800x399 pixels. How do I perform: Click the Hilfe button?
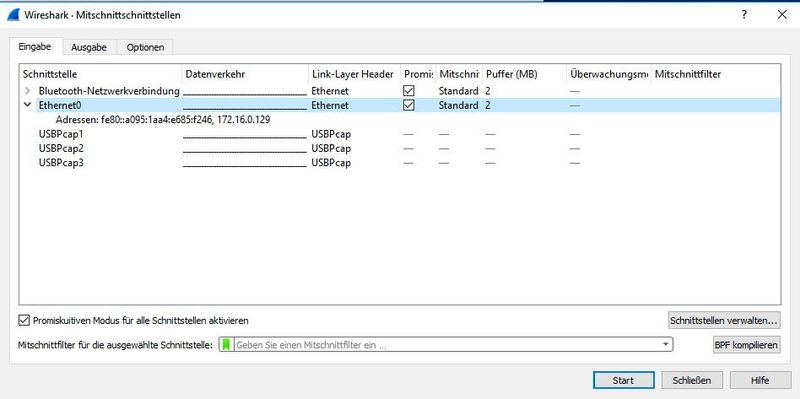pyautogui.click(x=760, y=380)
